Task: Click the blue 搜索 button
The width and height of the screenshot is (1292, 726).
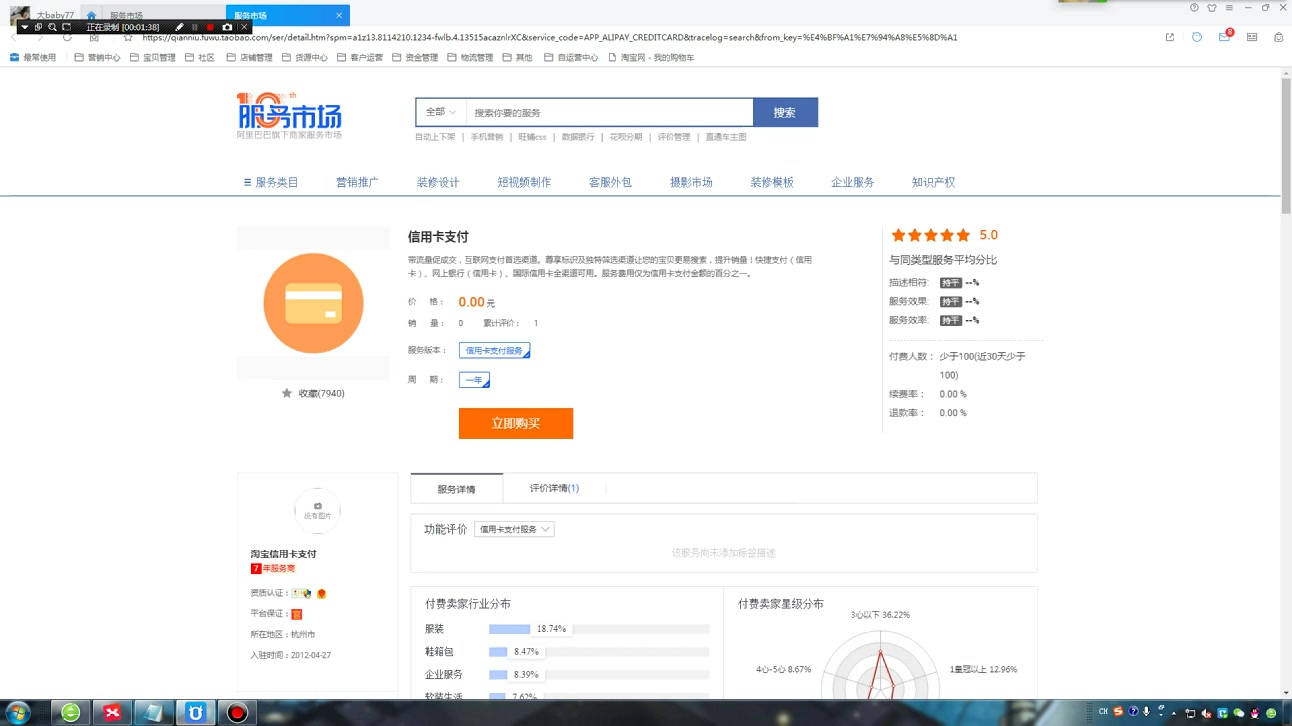Action: click(785, 112)
